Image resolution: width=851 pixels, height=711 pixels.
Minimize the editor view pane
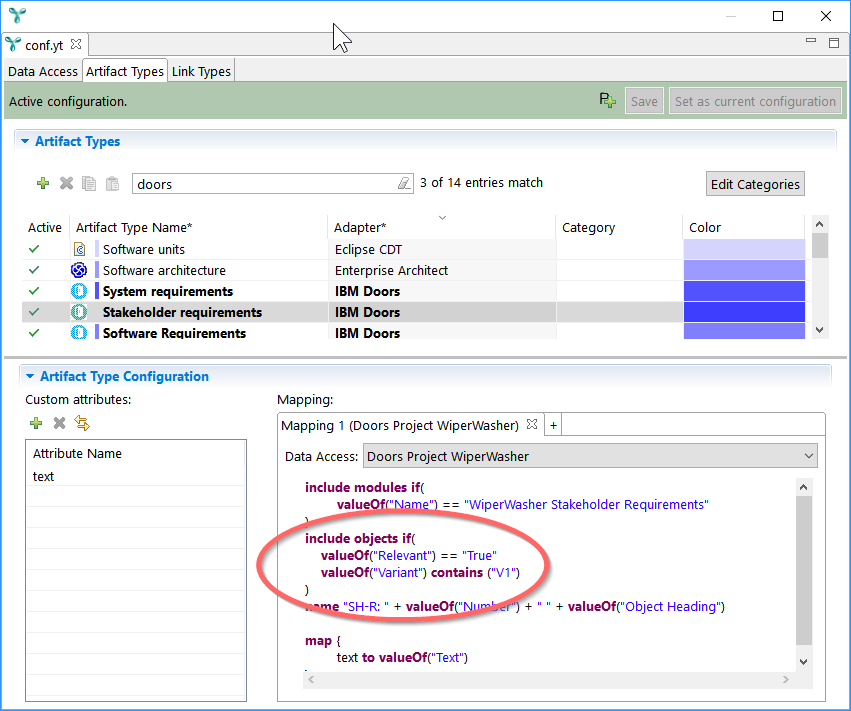click(811, 41)
